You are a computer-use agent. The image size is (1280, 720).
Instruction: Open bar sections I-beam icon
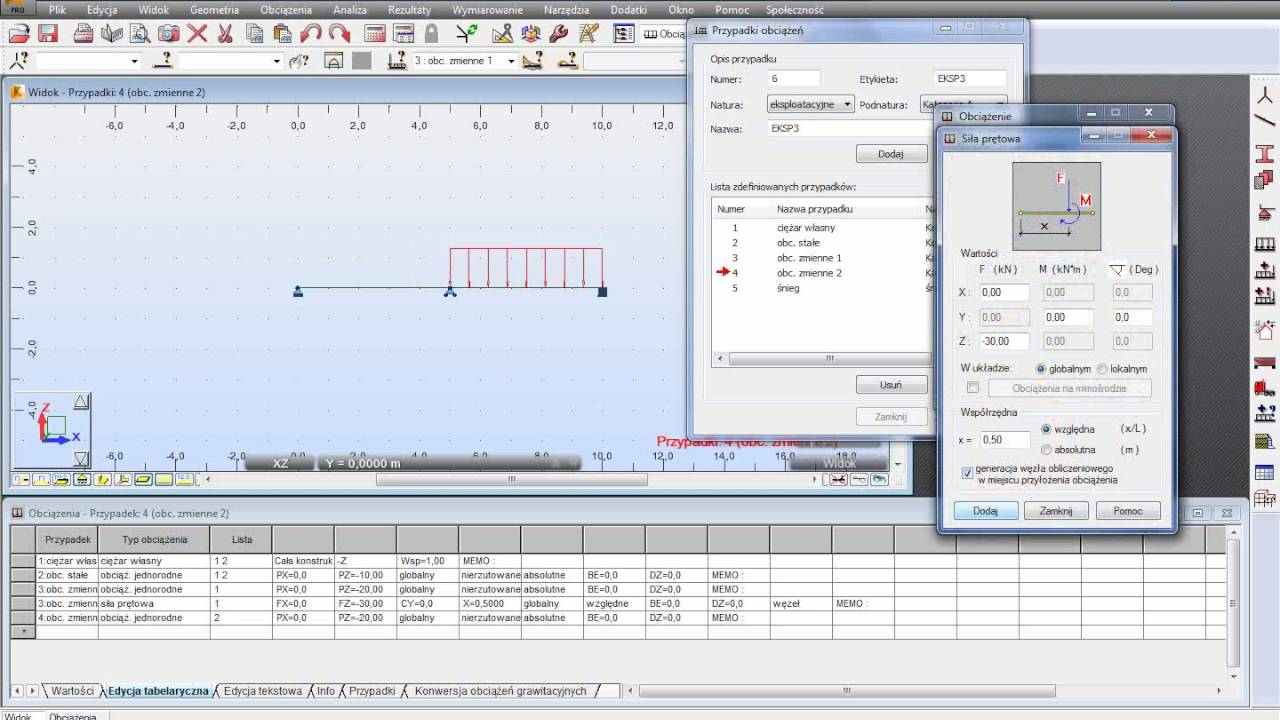pos(1265,154)
